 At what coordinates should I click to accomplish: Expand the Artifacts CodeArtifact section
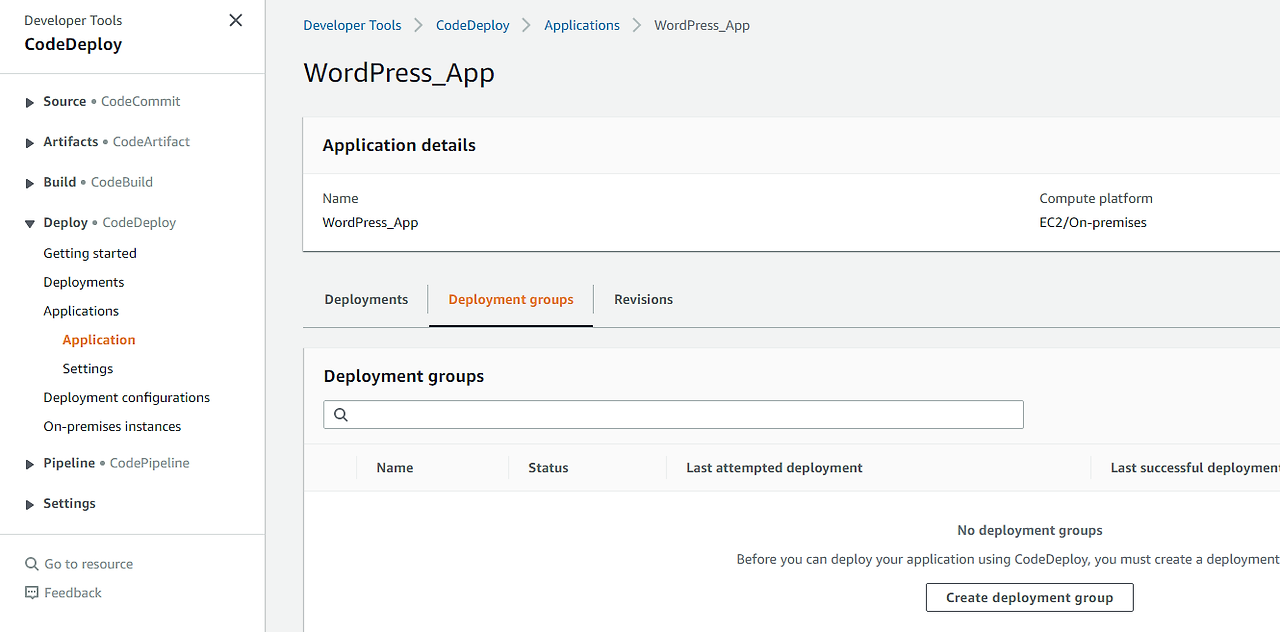click(30, 143)
